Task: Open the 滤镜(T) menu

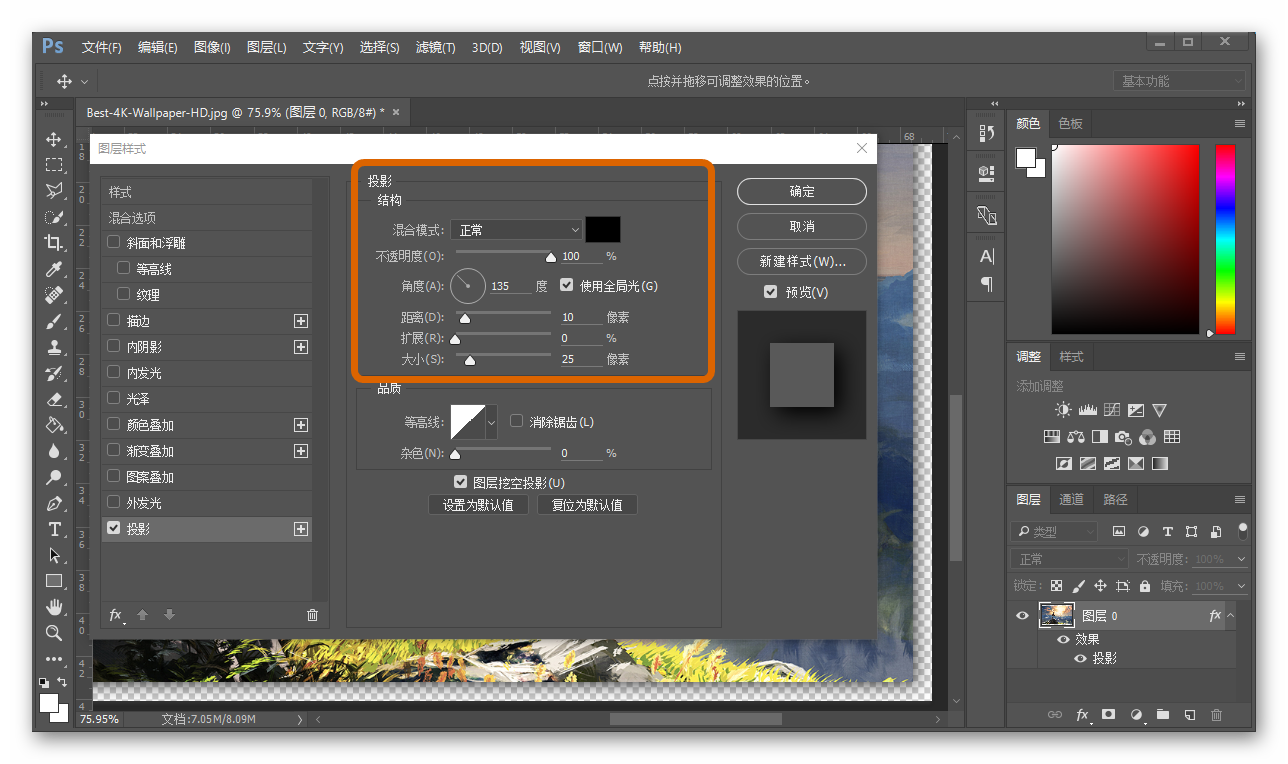Action: (x=435, y=47)
